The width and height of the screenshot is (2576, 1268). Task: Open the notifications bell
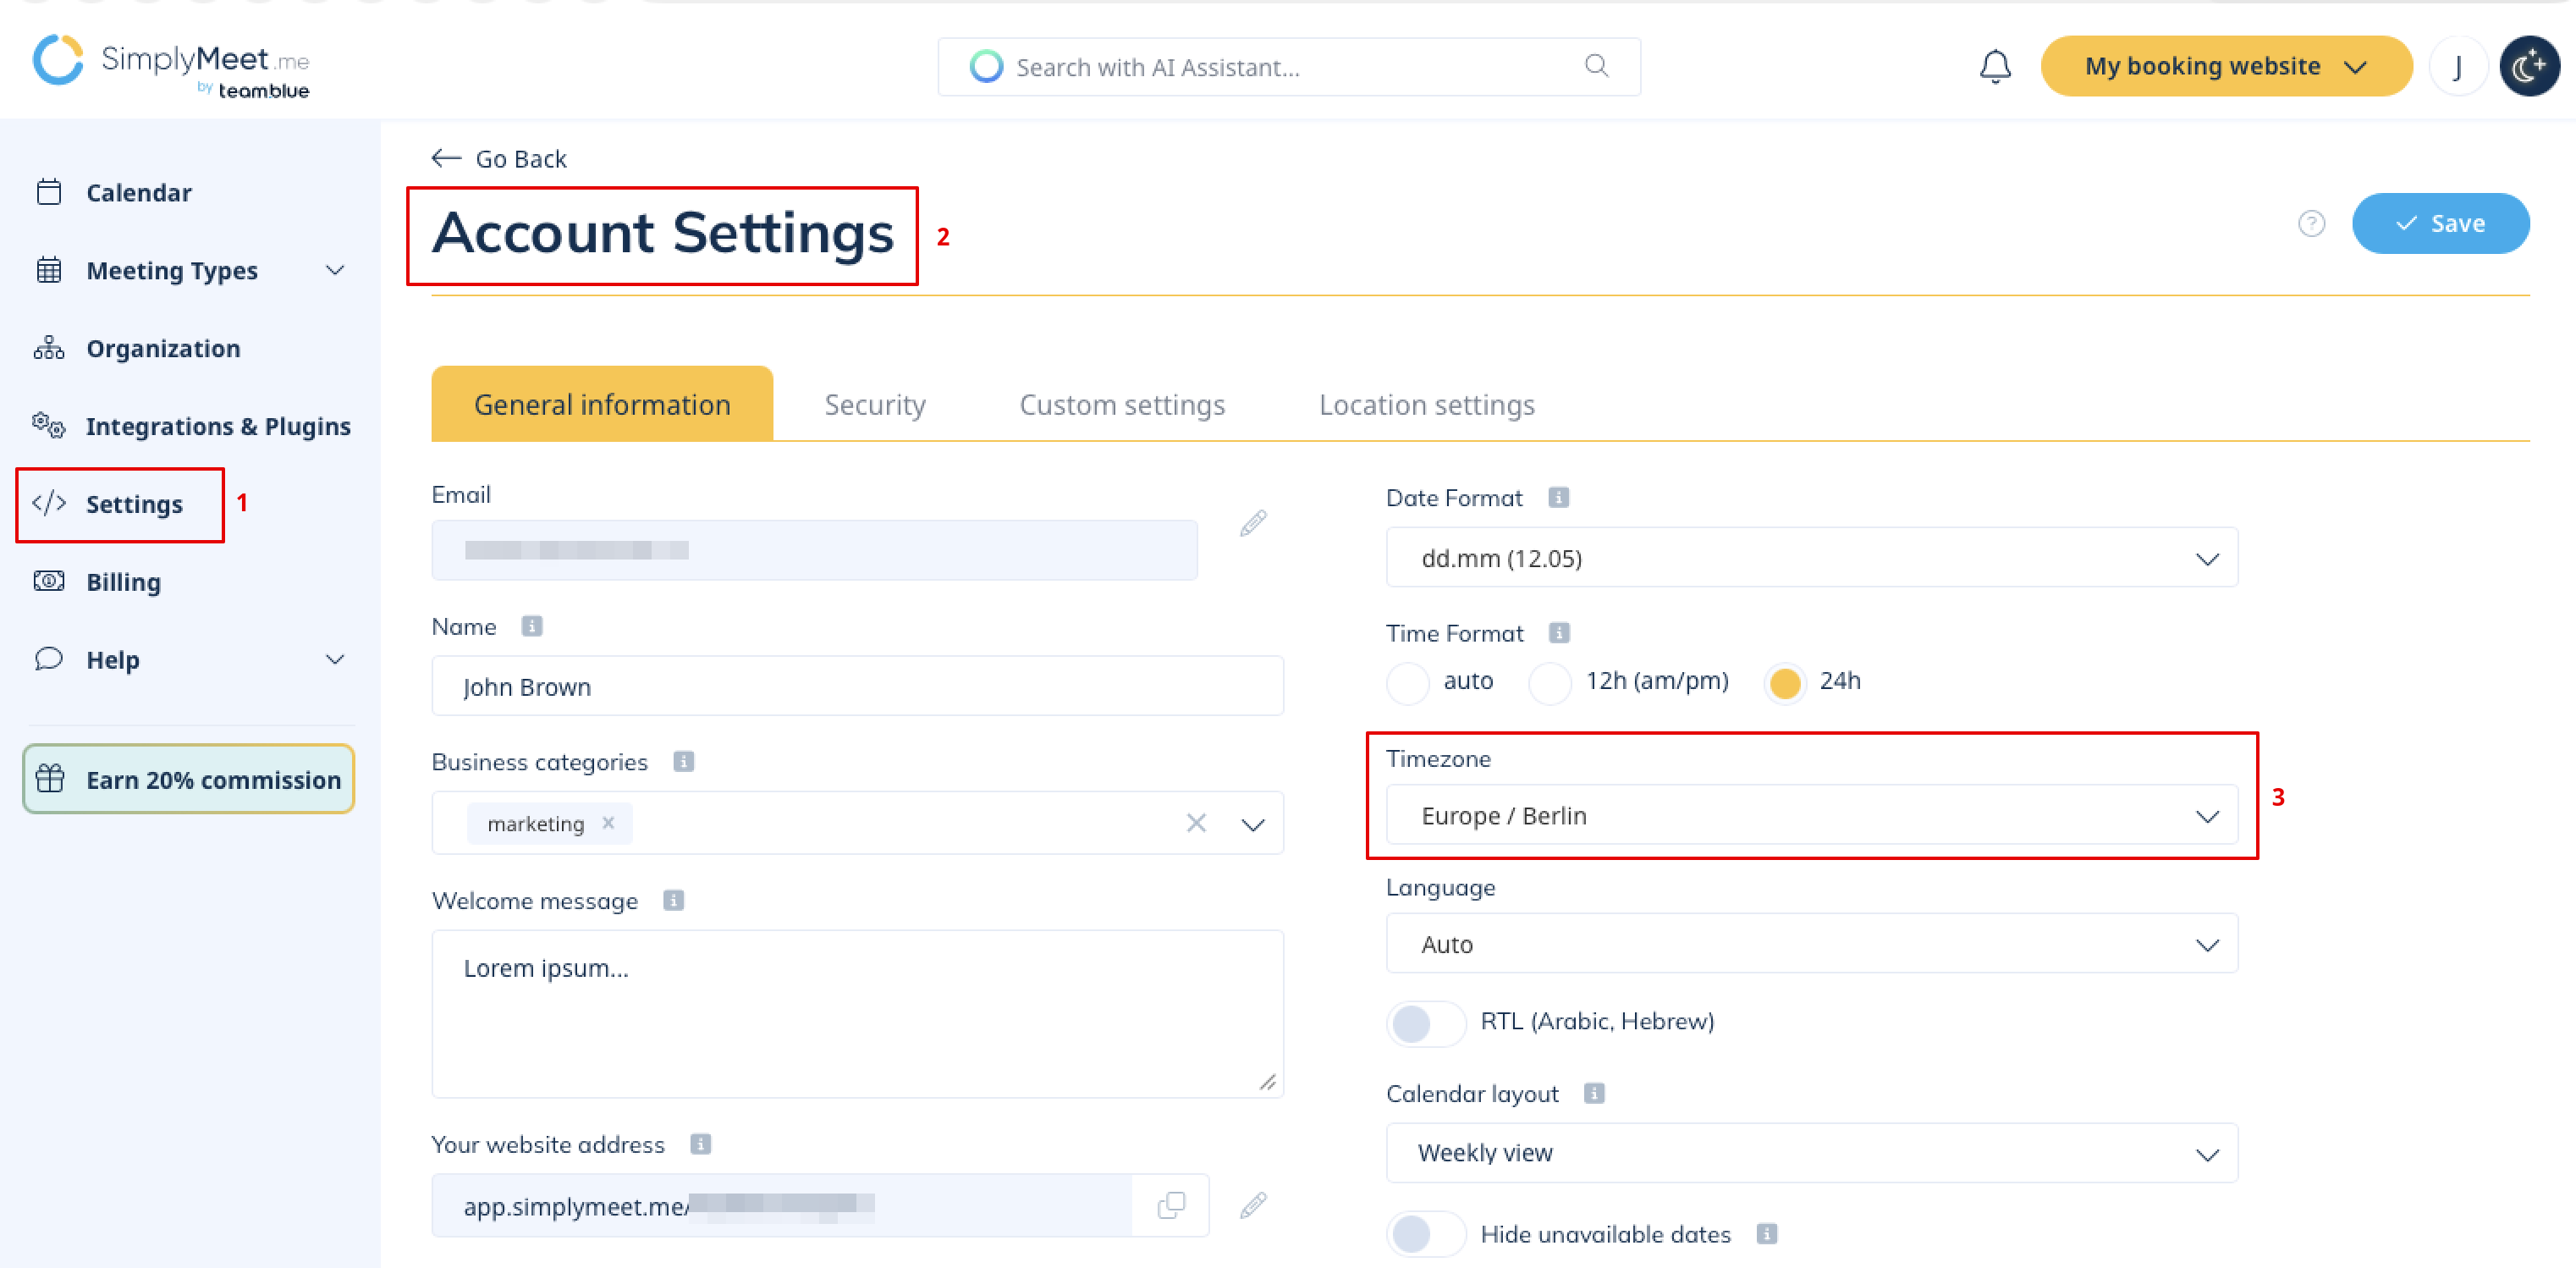[1995, 67]
